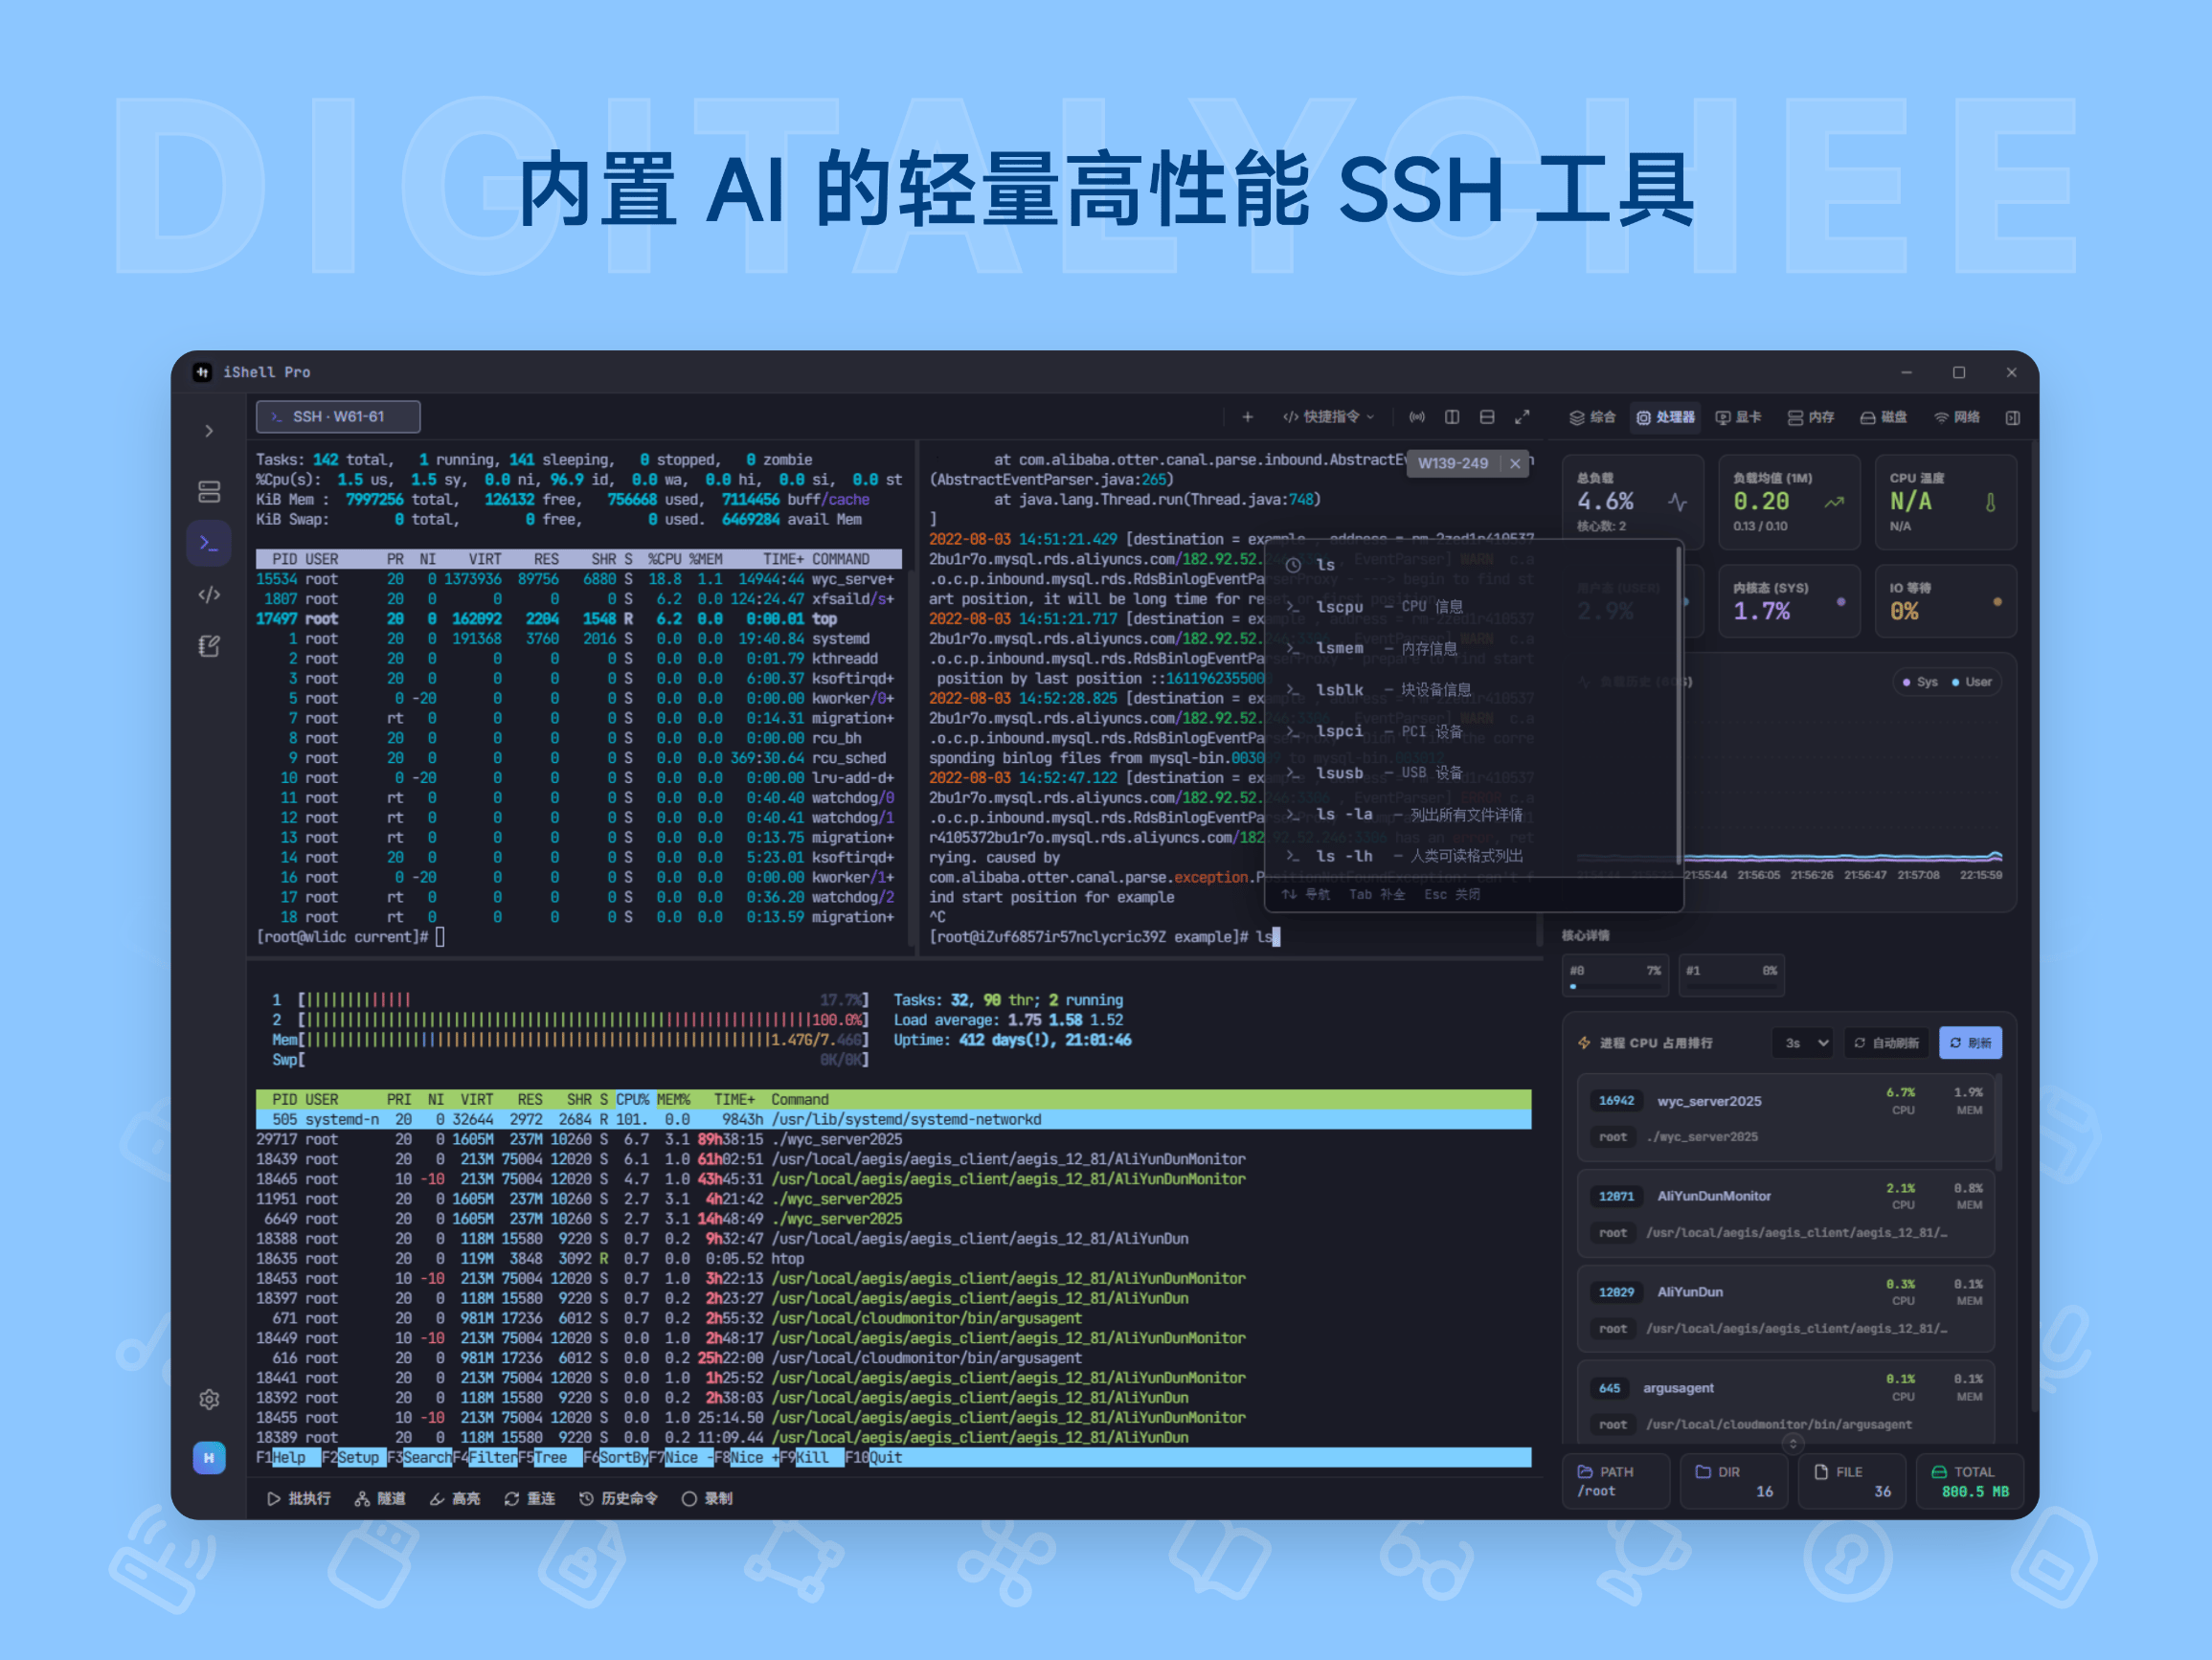Open the terminal sessions icon in the sidebar
2212x1660 pixels.
pyautogui.click(x=210, y=543)
